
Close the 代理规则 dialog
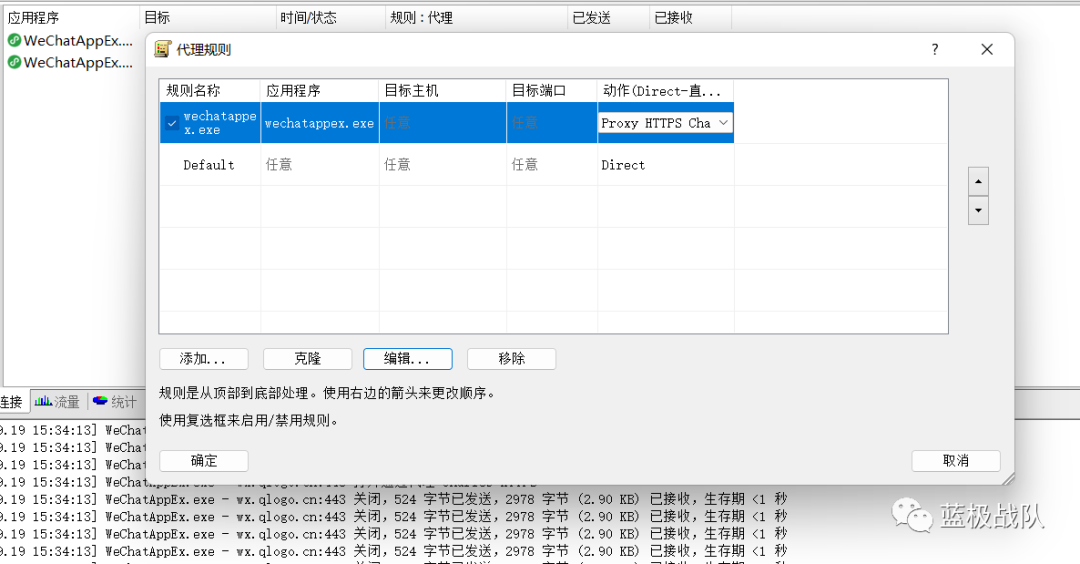[x=987, y=50]
